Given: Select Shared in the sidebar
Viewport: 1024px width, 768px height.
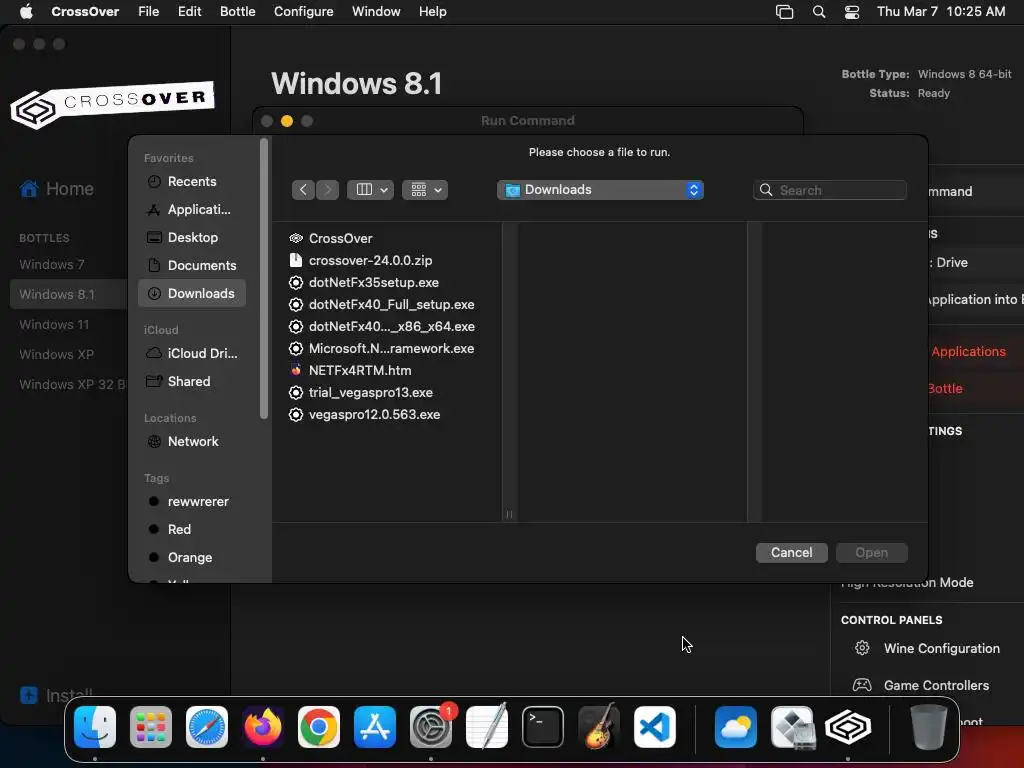Looking at the screenshot, I should (x=192, y=381).
